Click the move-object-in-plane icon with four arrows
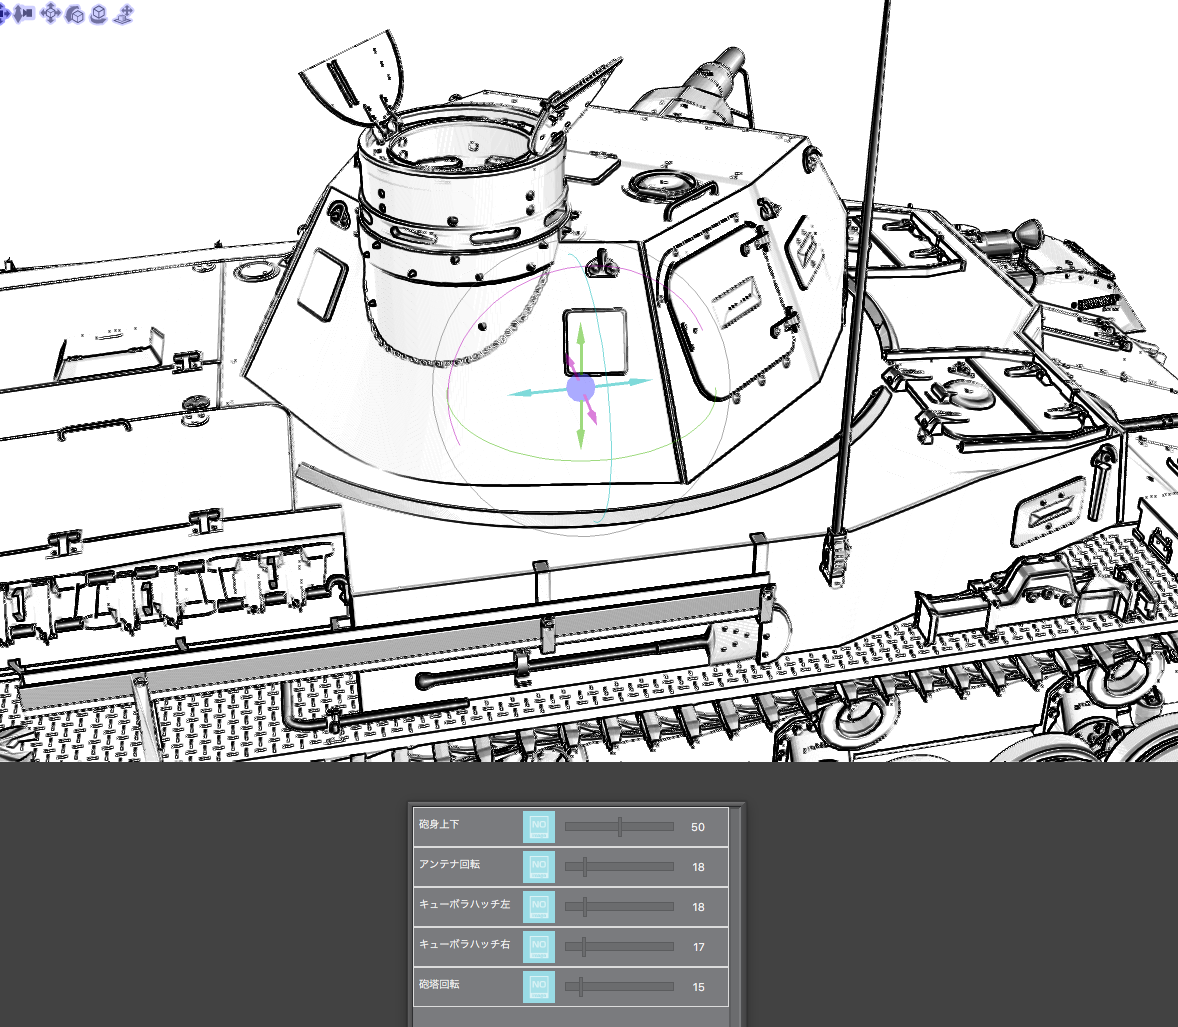 (x=50, y=14)
